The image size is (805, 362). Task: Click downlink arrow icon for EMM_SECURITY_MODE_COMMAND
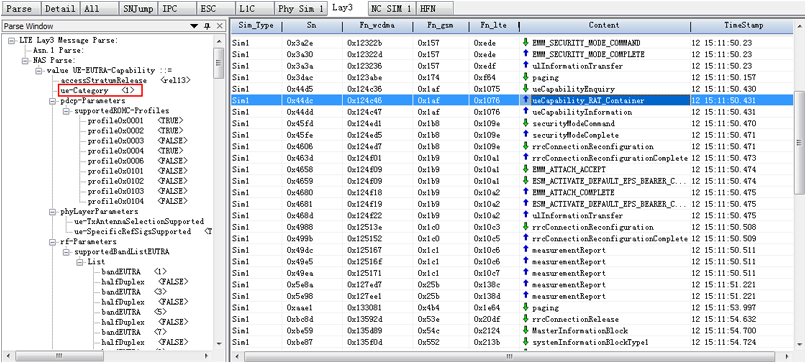click(525, 43)
